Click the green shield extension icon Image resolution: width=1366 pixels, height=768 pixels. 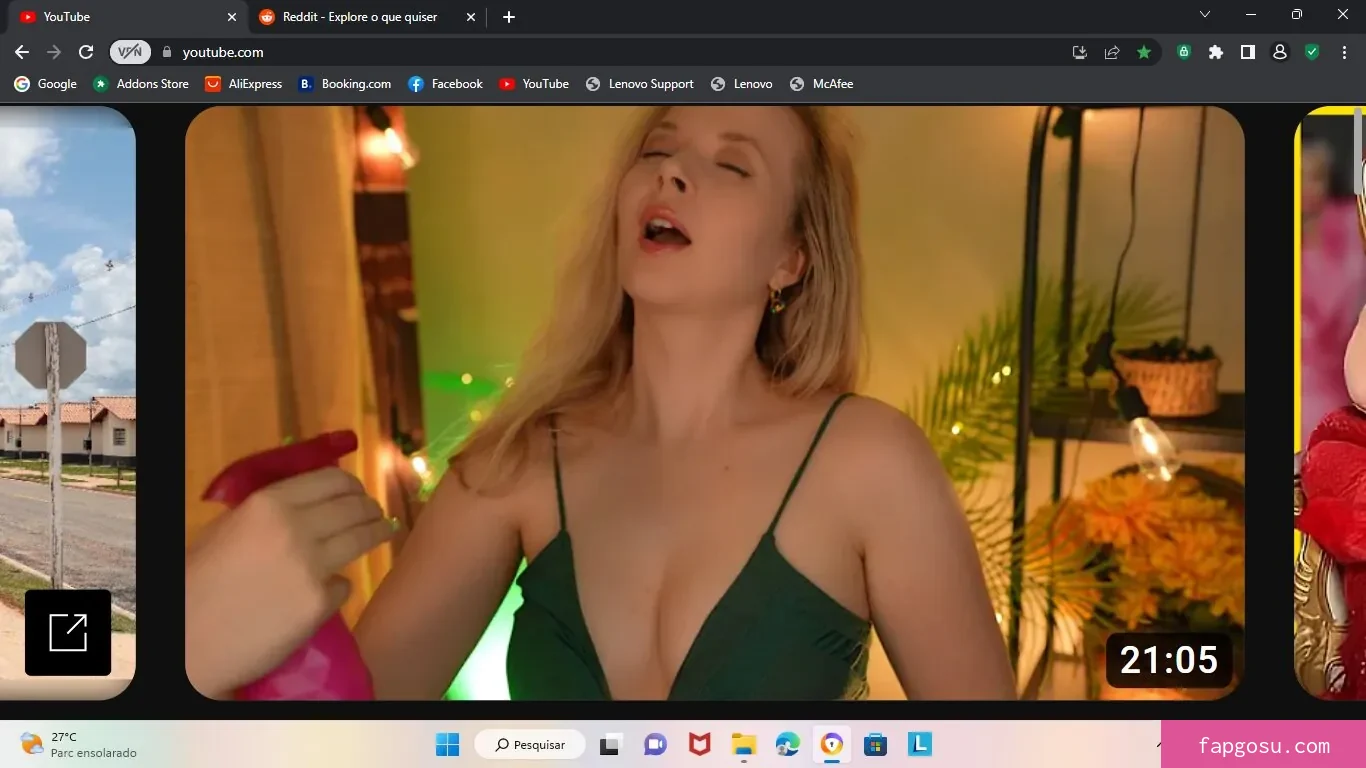pos(1312,52)
